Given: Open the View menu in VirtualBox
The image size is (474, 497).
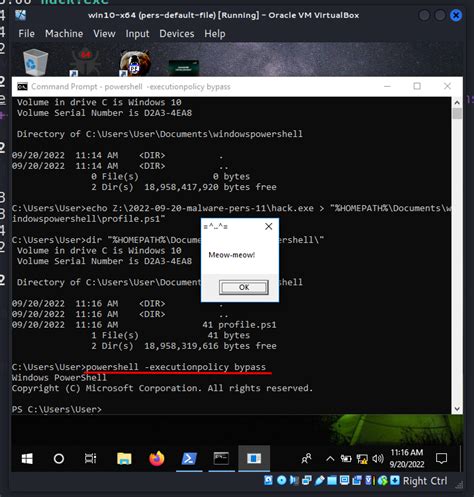Looking at the screenshot, I should 104,34.
